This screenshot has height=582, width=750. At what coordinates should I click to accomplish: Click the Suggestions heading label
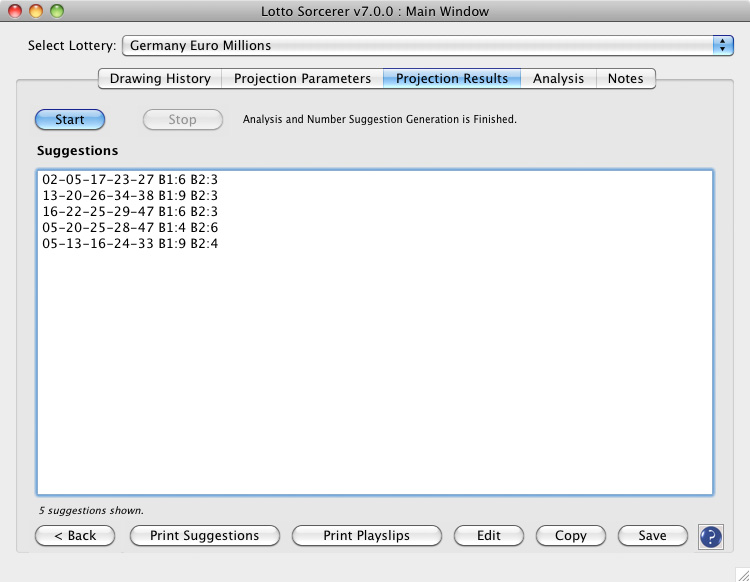[77, 151]
